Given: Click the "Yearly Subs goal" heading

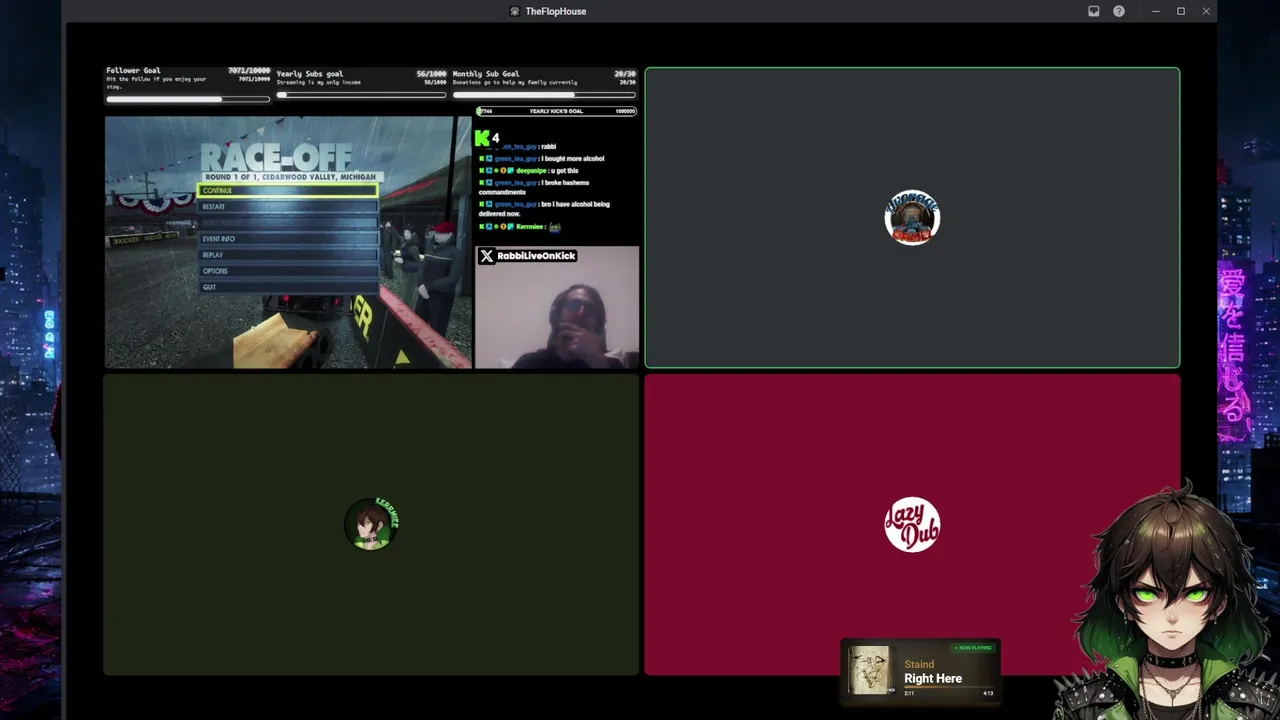Looking at the screenshot, I should tap(310, 74).
